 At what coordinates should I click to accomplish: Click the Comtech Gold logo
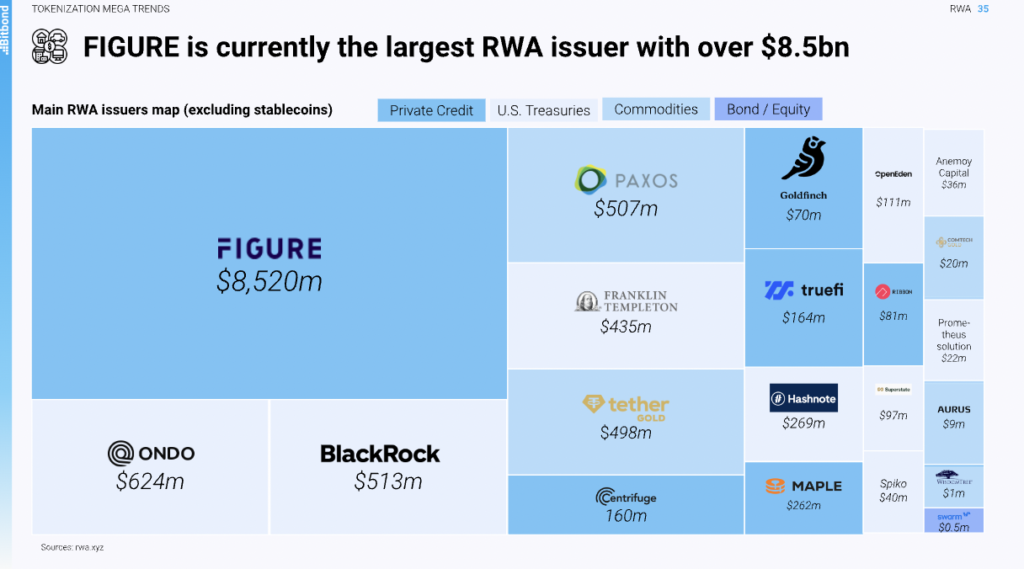[953, 242]
